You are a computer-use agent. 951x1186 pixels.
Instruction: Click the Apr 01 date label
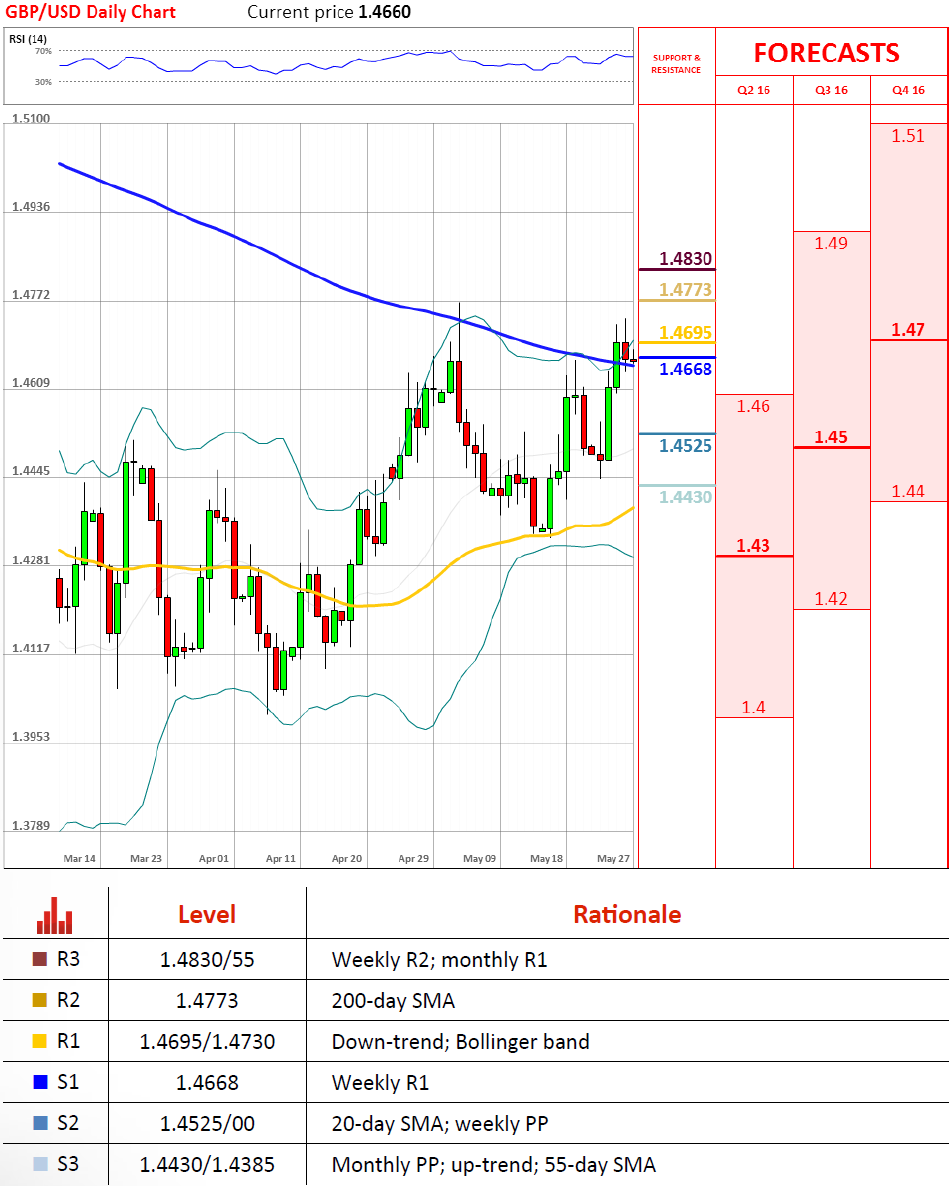coord(213,858)
